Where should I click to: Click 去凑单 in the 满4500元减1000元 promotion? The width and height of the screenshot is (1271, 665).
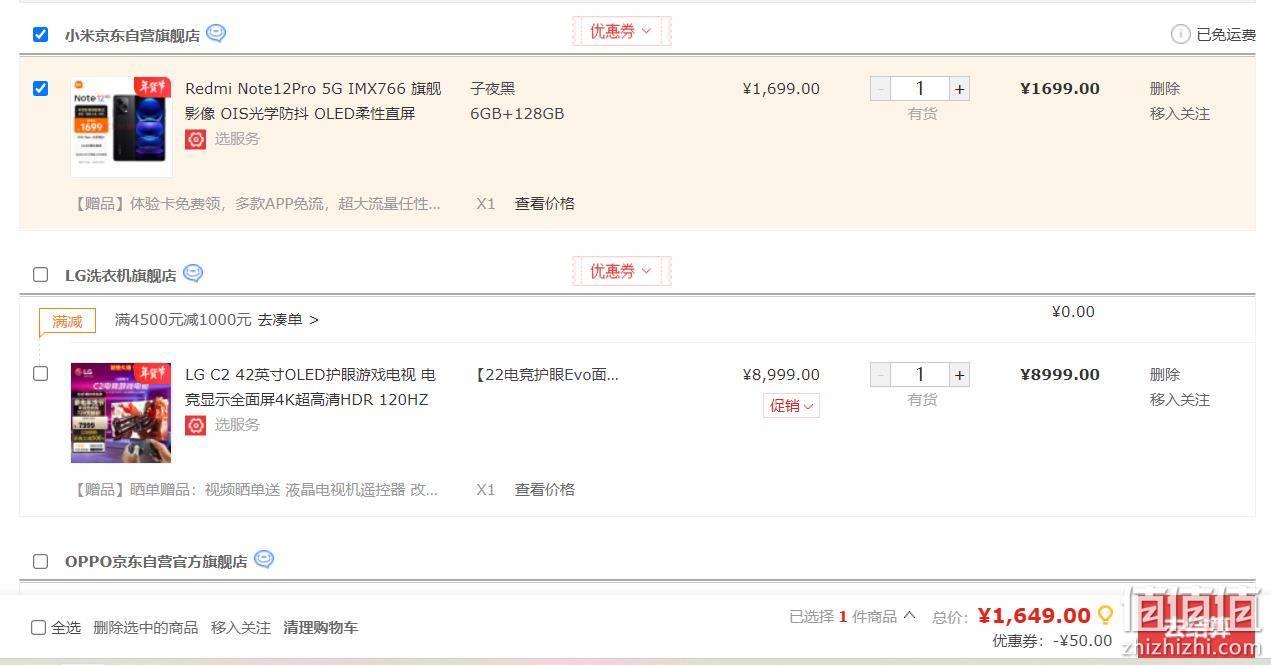click(x=288, y=320)
